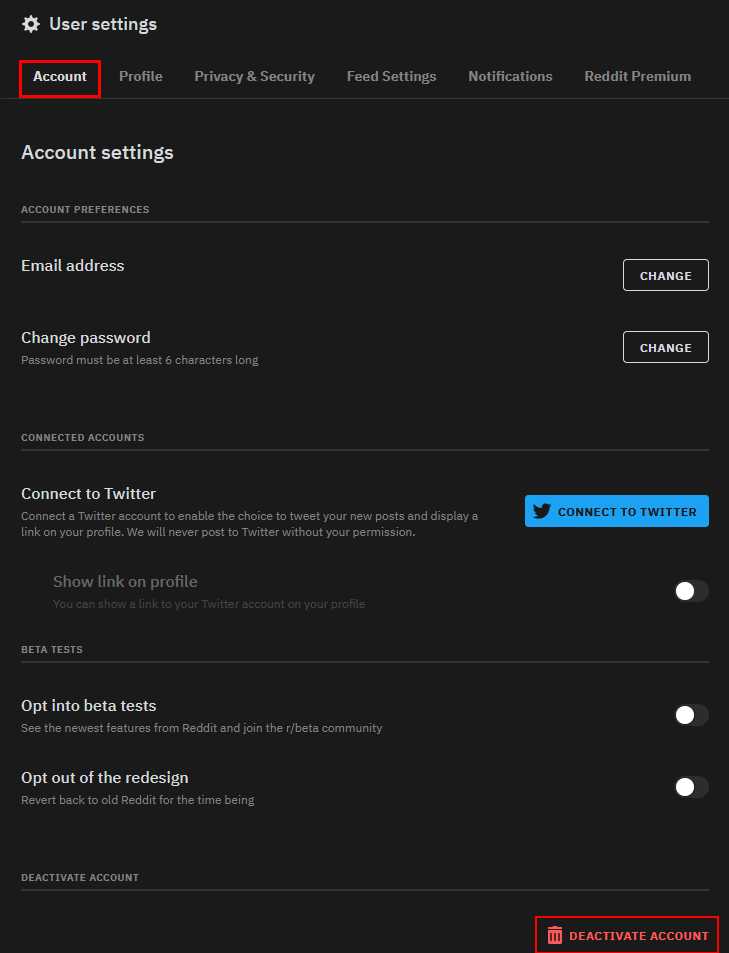This screenshot has height=953, width=729.
Task: Click 'You can show a link to your Twitter' text
Action: pyautogui.click(x=209, y=604)
